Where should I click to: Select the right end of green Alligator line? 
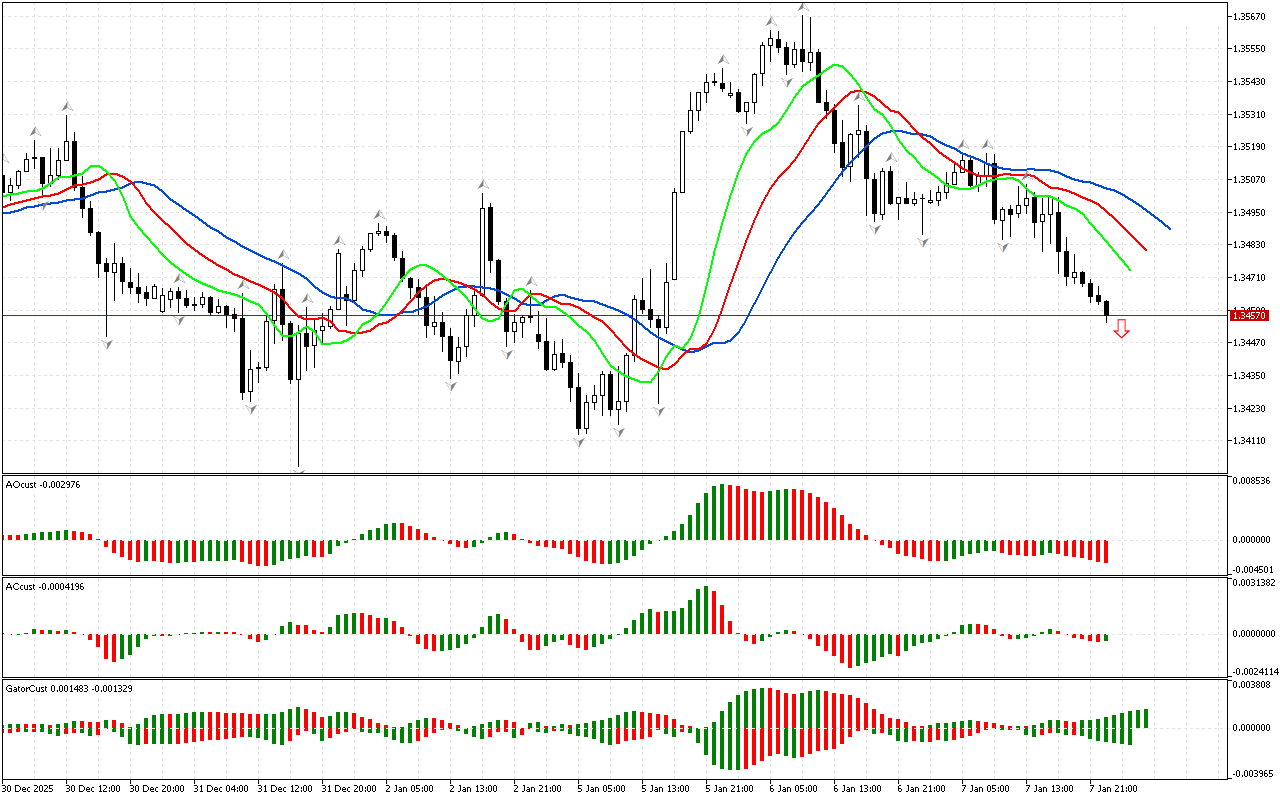point(1129,269)
